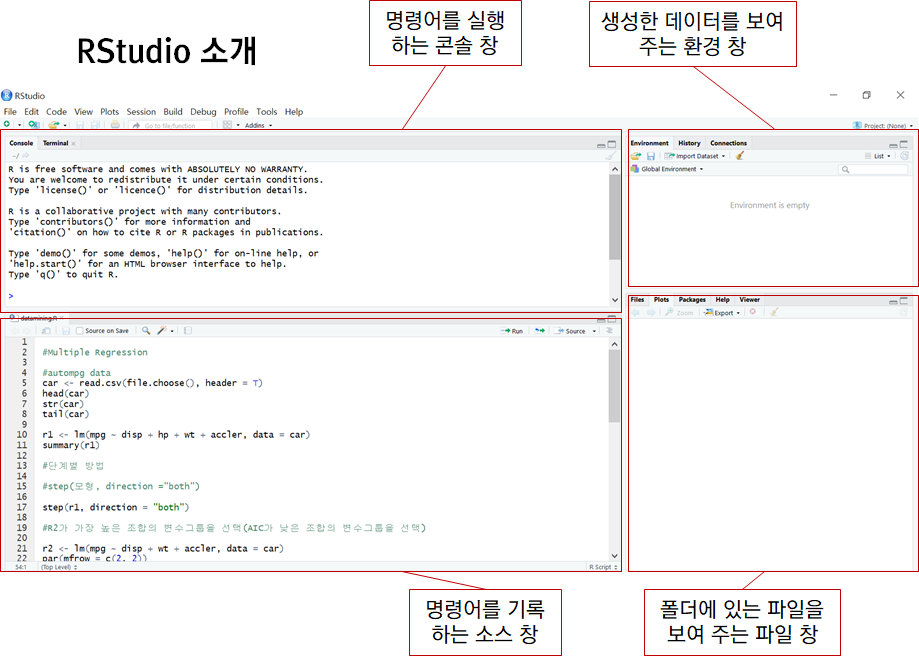919x659 pixels.
Task: Click the Save All icon in main toolbar
Action: pos(96,125)
